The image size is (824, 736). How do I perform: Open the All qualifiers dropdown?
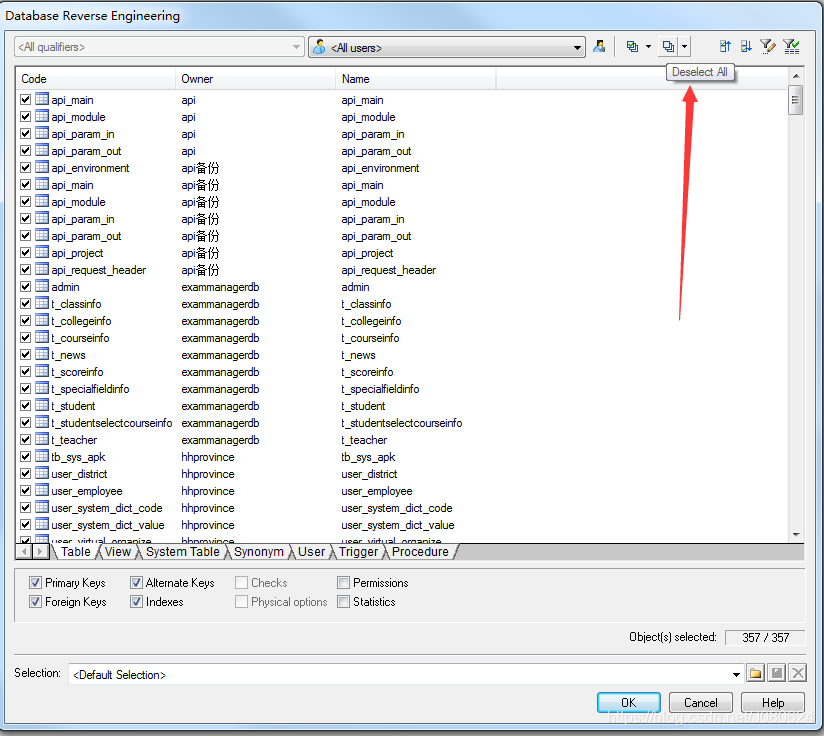tap(296, 47)
